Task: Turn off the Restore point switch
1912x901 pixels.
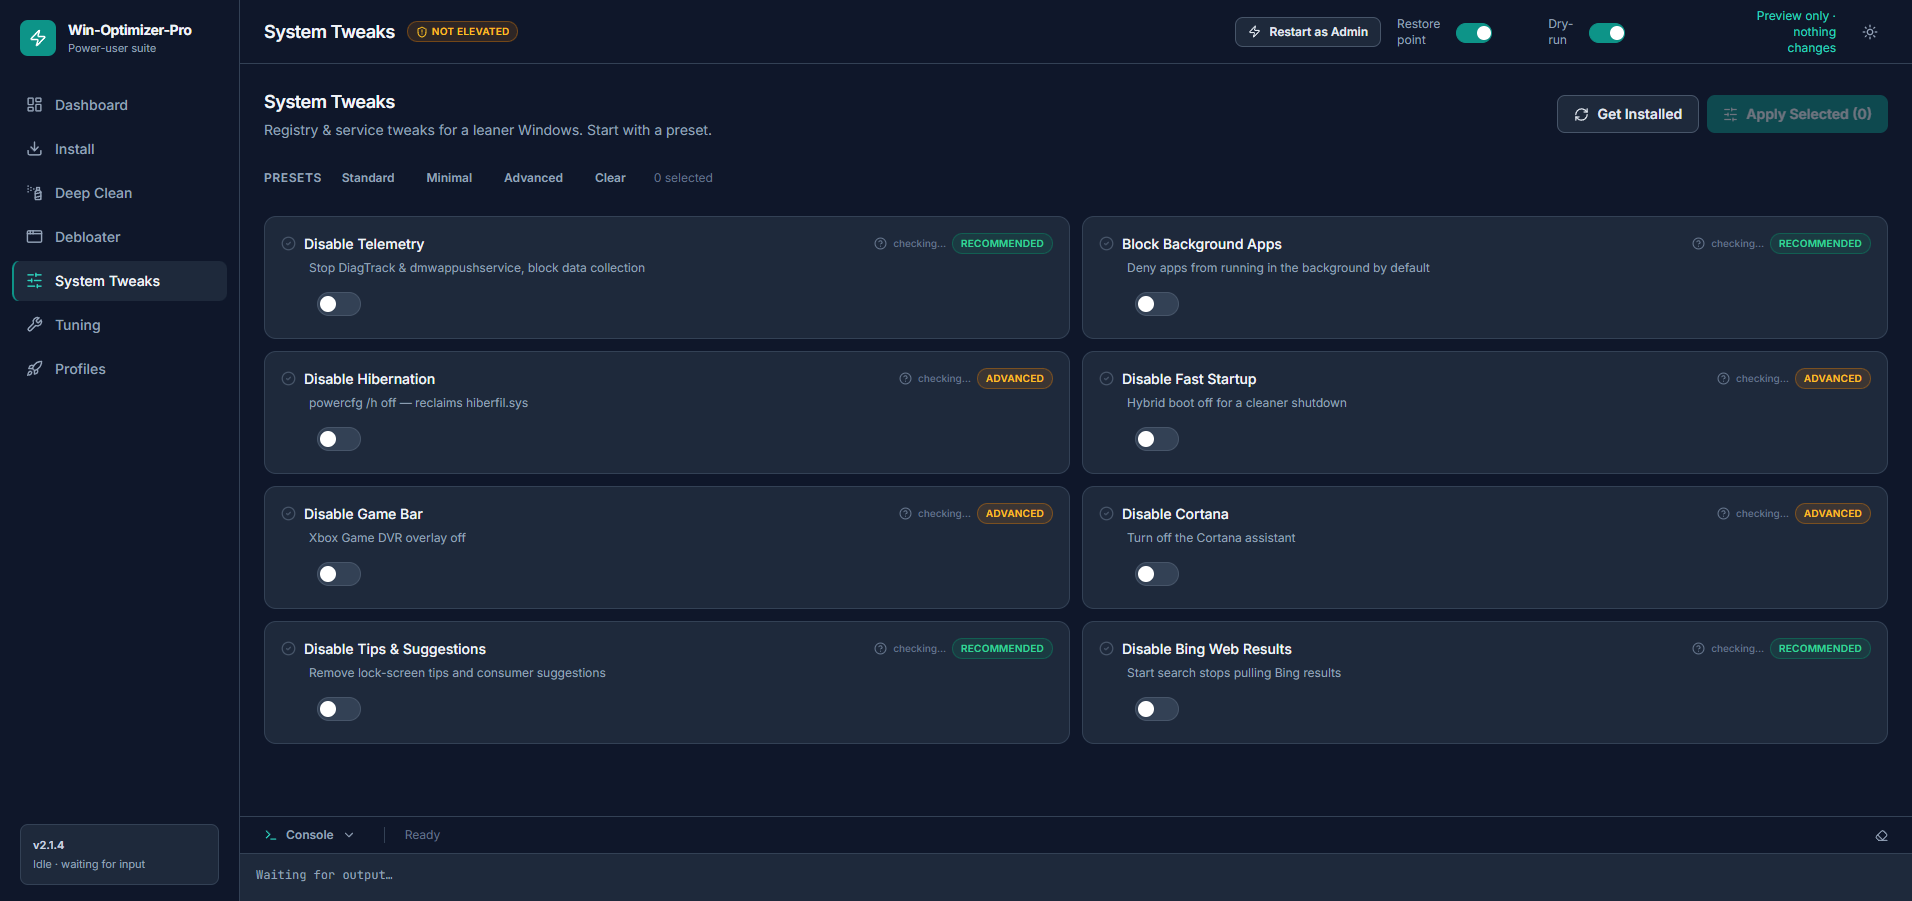Action: [1474, 33]
